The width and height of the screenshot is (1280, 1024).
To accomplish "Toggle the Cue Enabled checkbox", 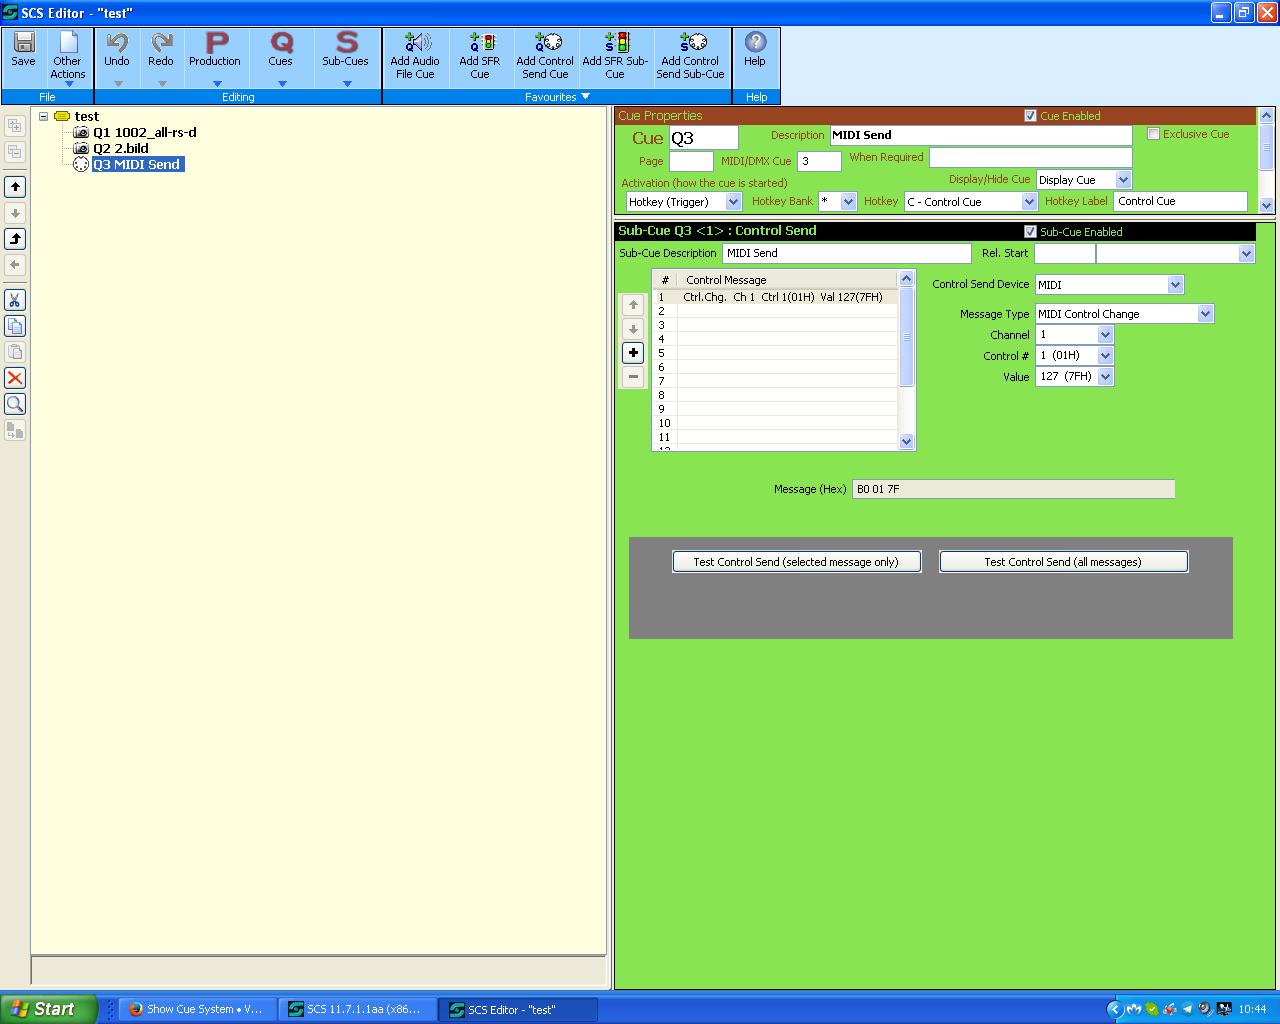I will click(x=1030, y=116).
